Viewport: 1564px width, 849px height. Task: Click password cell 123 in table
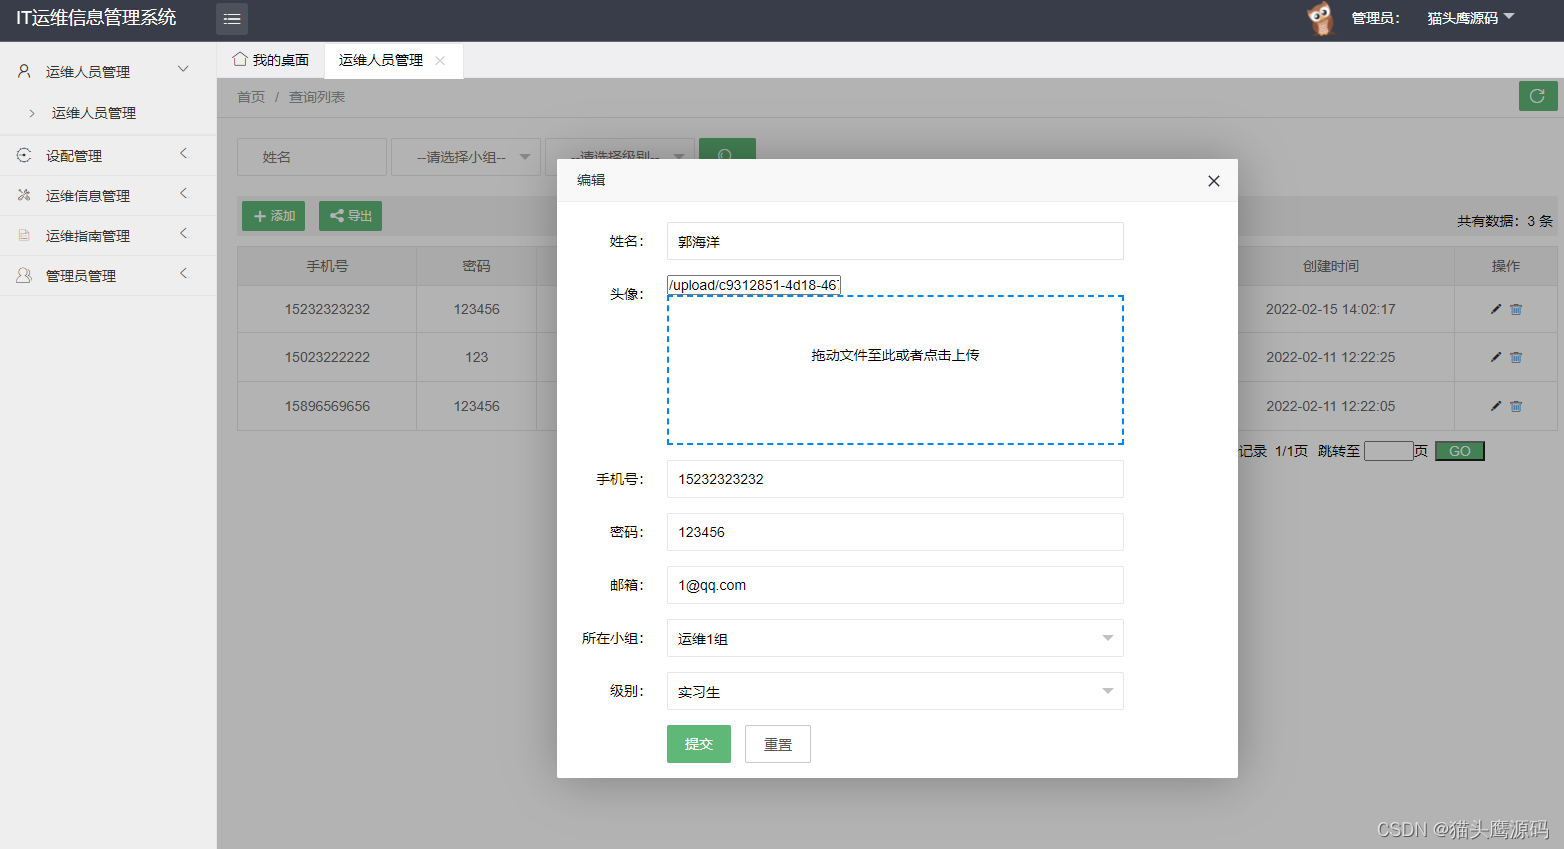pyautogui.click(x=477, y=357)
